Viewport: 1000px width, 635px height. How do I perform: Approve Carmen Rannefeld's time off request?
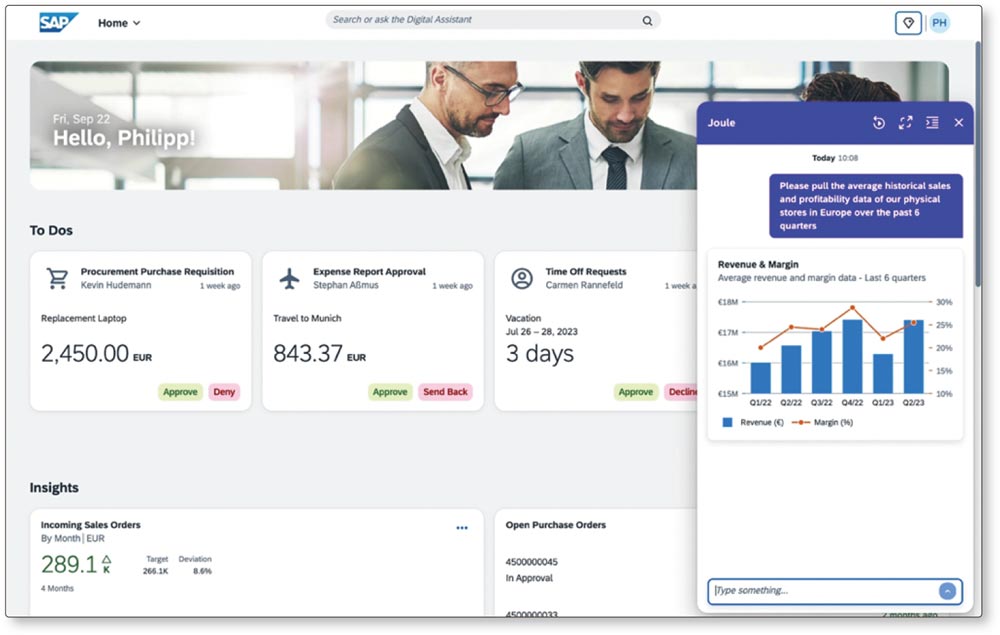click(635, 392)
